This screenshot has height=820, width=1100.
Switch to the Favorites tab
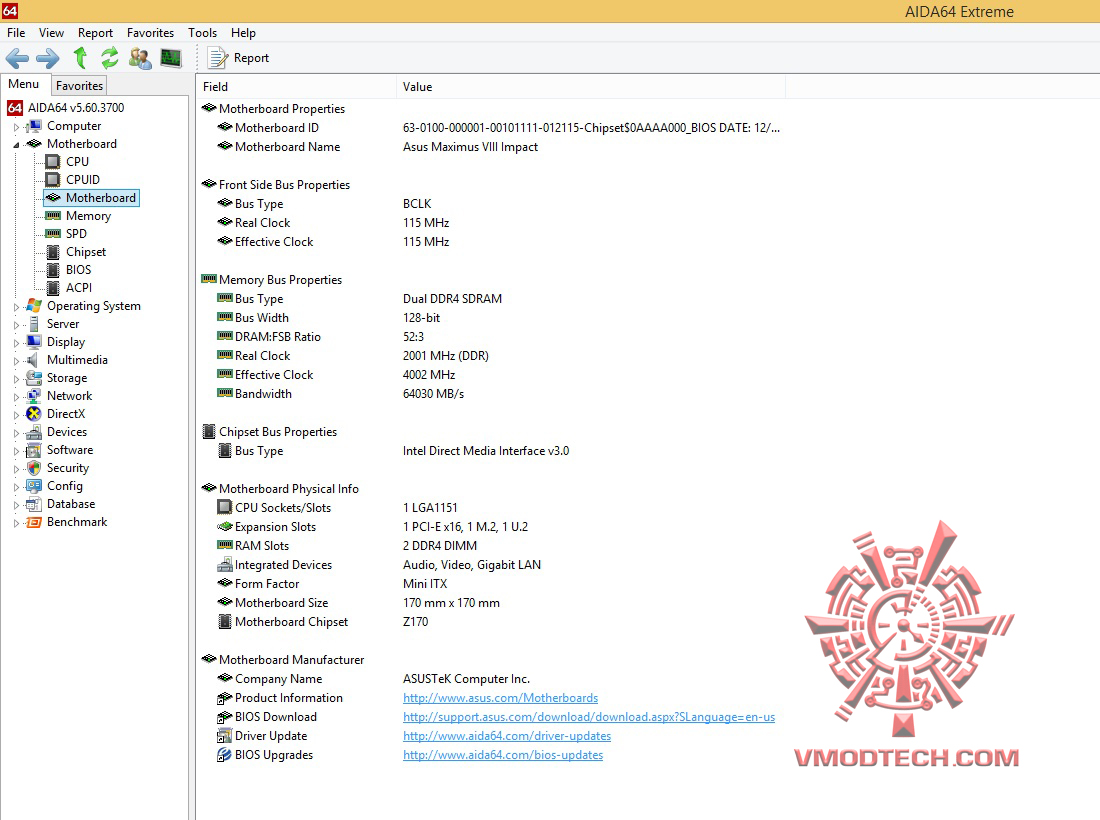point(79,86)
